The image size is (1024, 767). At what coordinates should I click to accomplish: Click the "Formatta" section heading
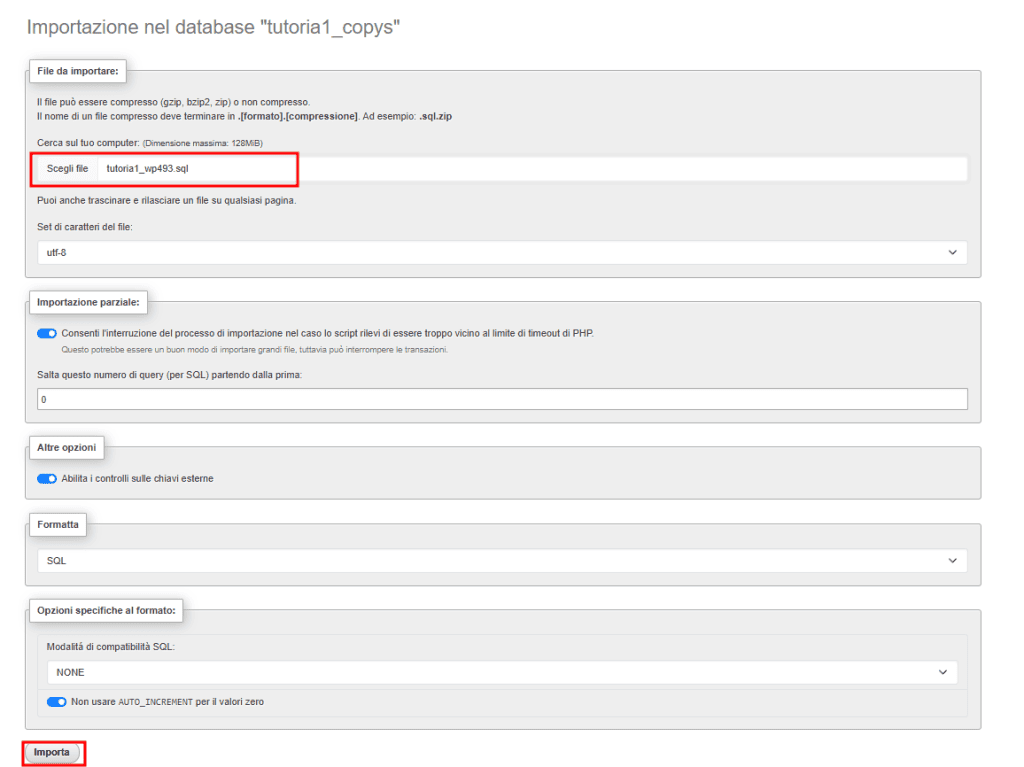[57, 524]
